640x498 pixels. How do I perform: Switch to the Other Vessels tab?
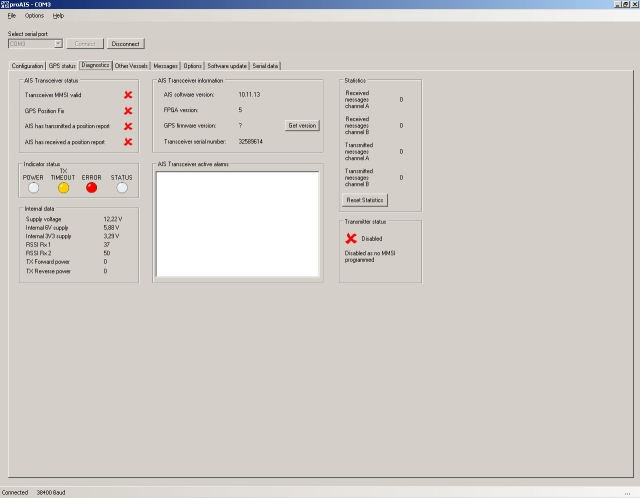click(x=131, y=66)
